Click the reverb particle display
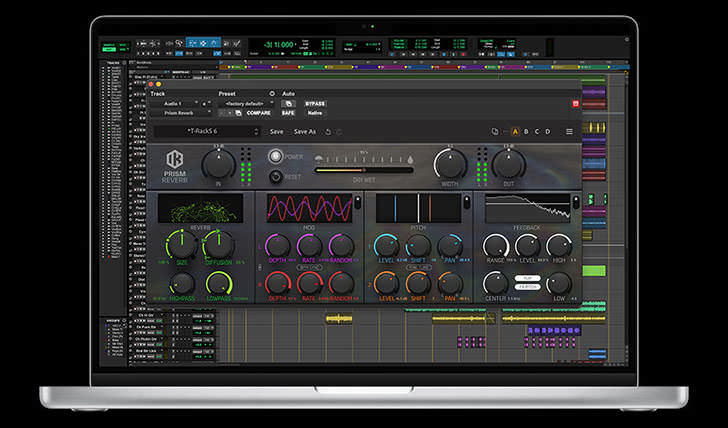 pyautogui.click(x=200, y=208)
